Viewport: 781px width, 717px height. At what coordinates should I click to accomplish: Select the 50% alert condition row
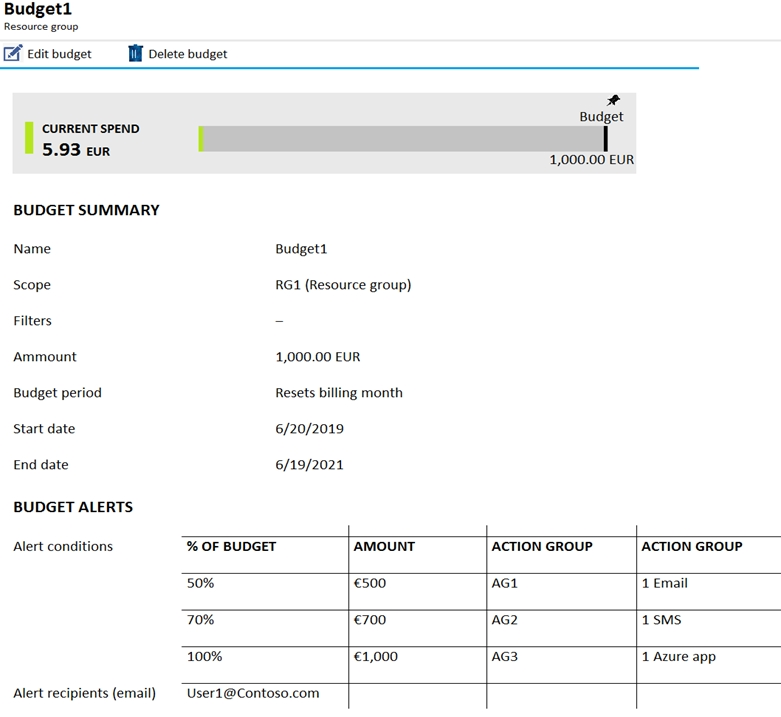coord(481,592)
